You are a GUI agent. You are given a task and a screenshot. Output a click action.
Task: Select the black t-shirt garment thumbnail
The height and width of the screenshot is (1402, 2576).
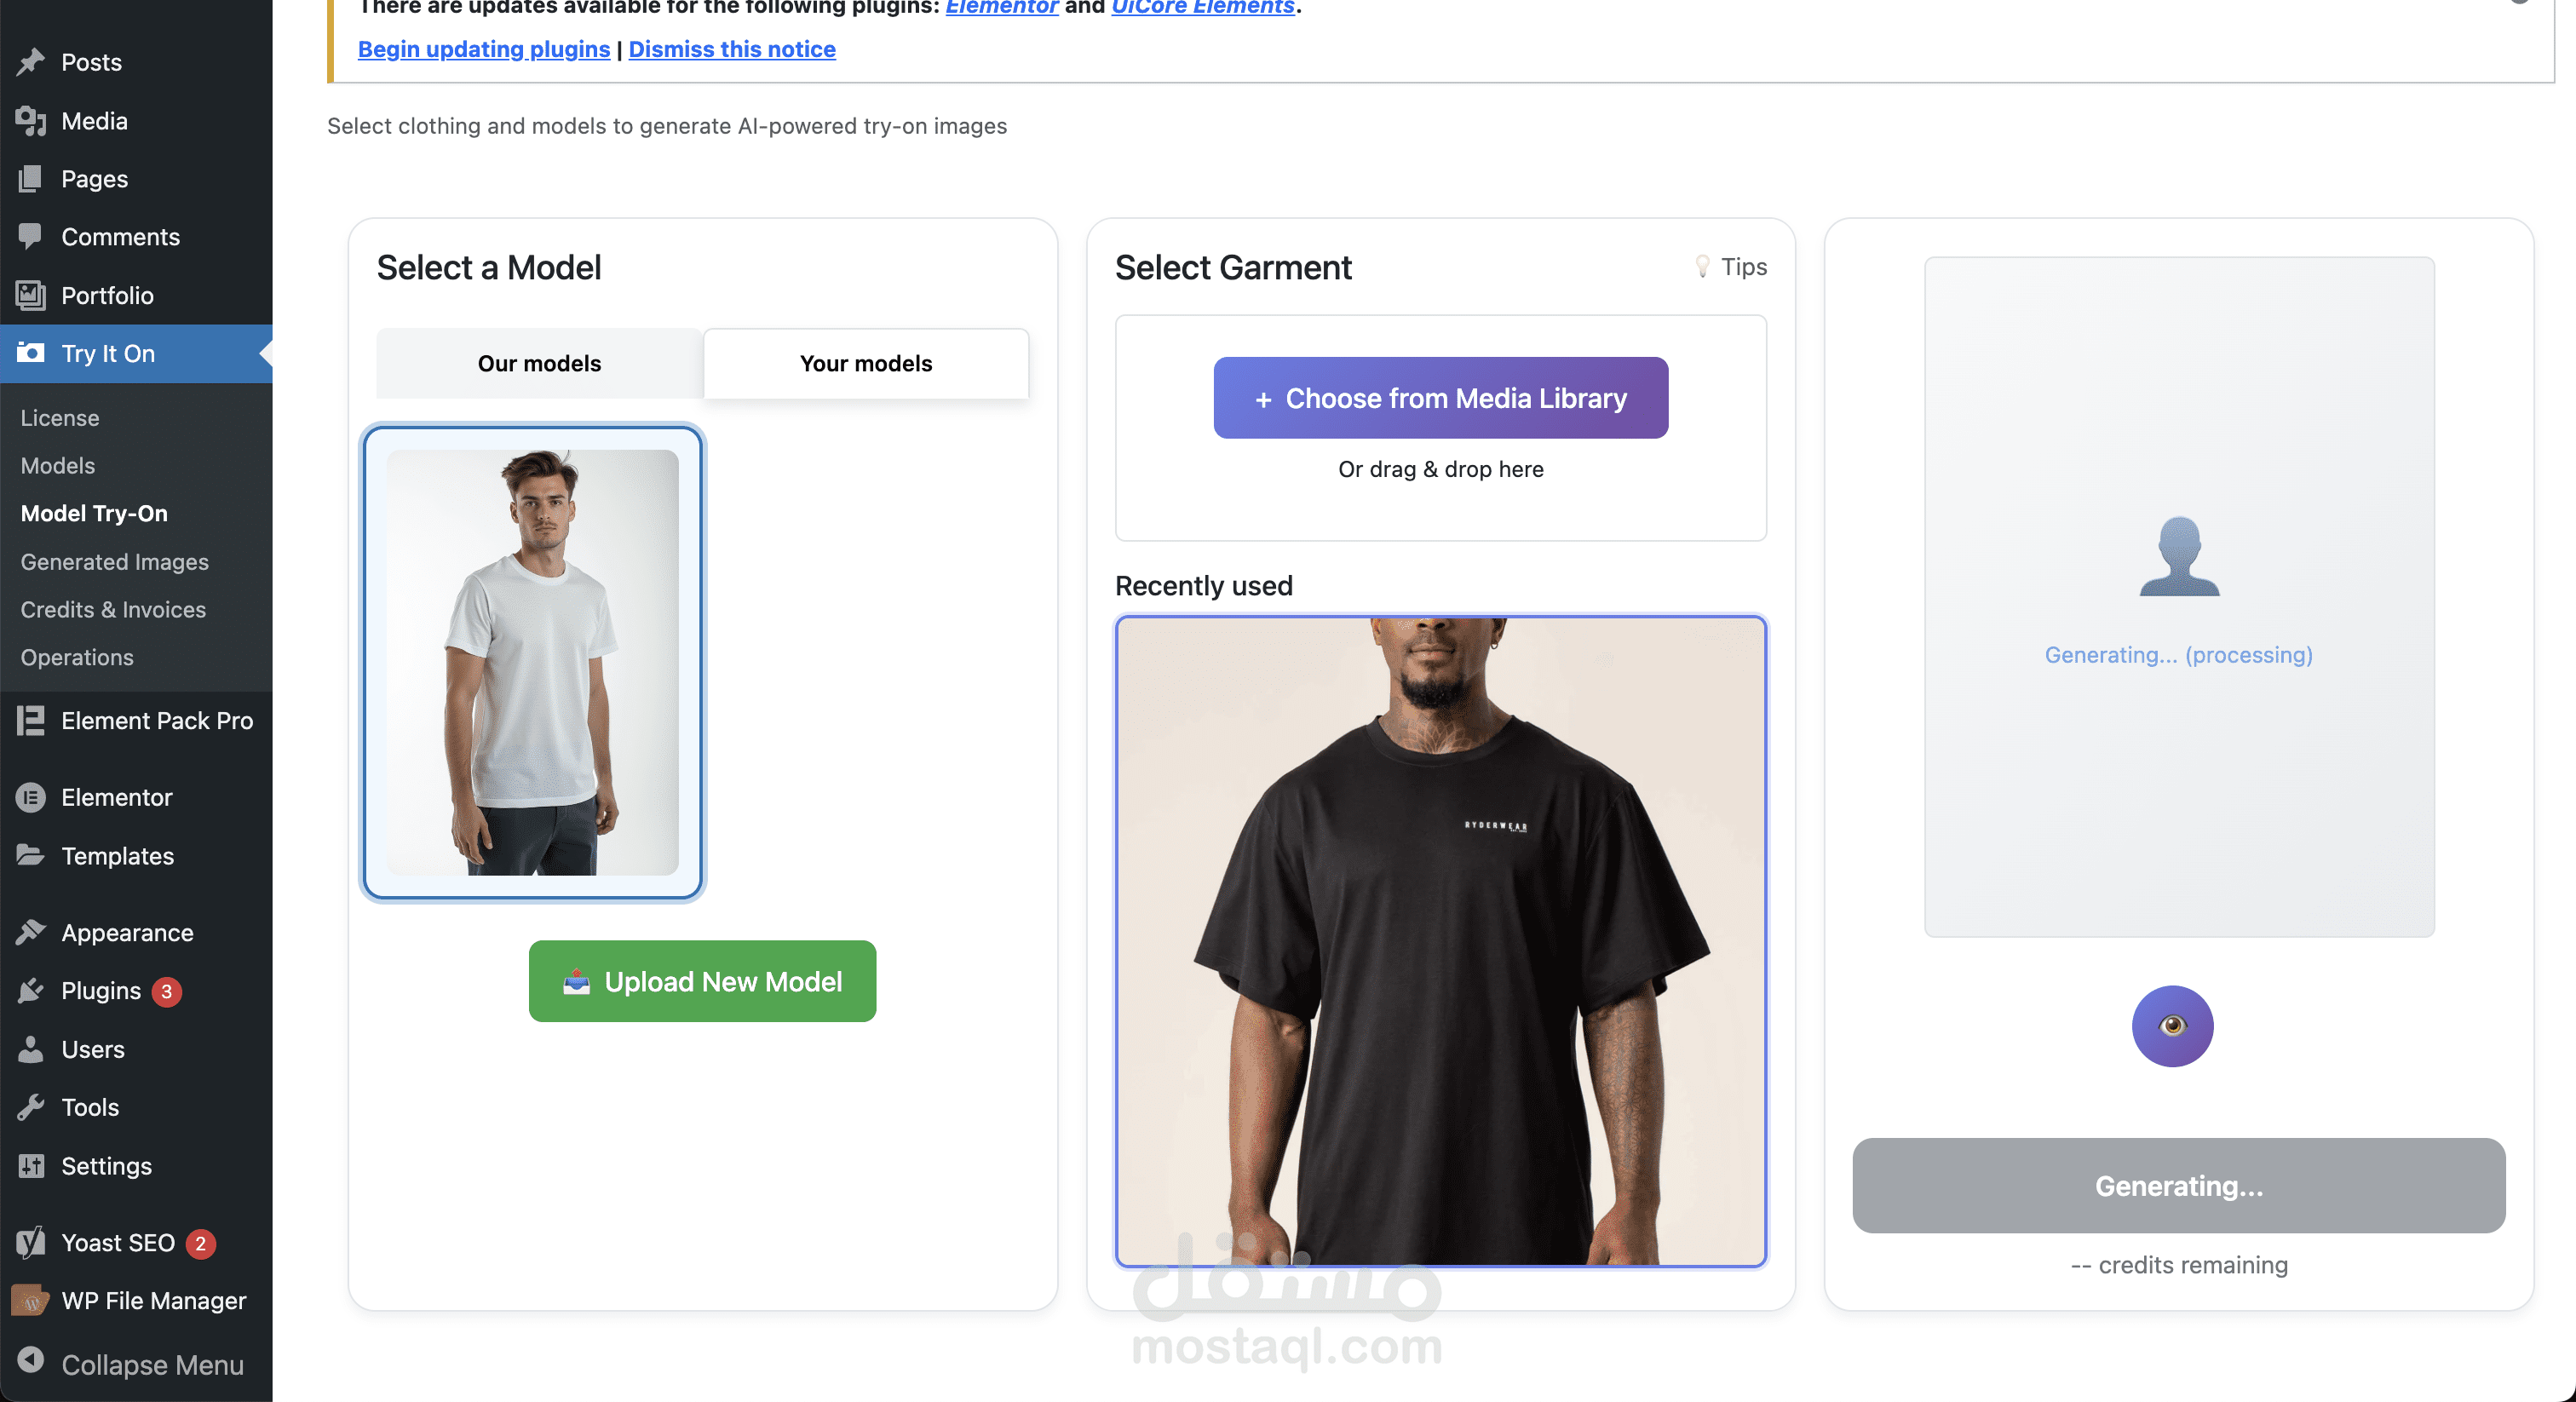(1440, 940)
